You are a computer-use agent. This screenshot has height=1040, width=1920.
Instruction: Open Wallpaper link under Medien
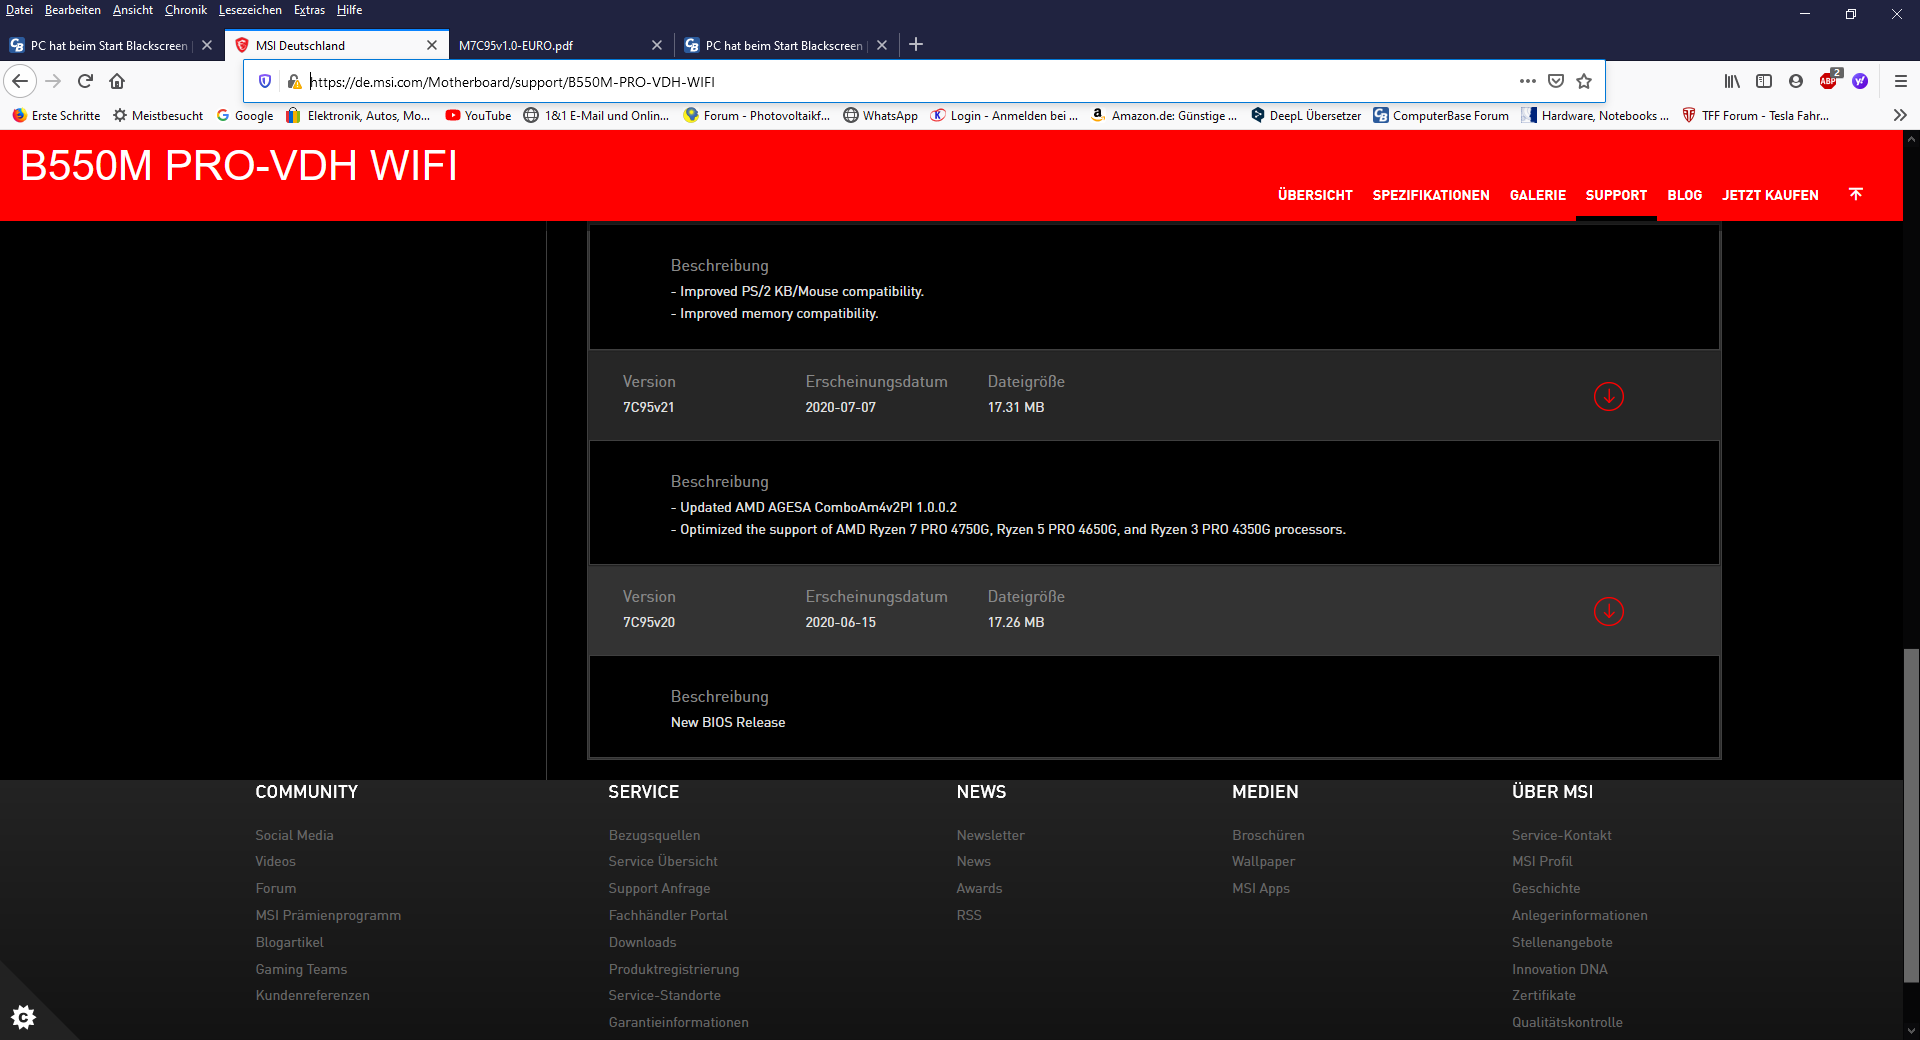1263,861
